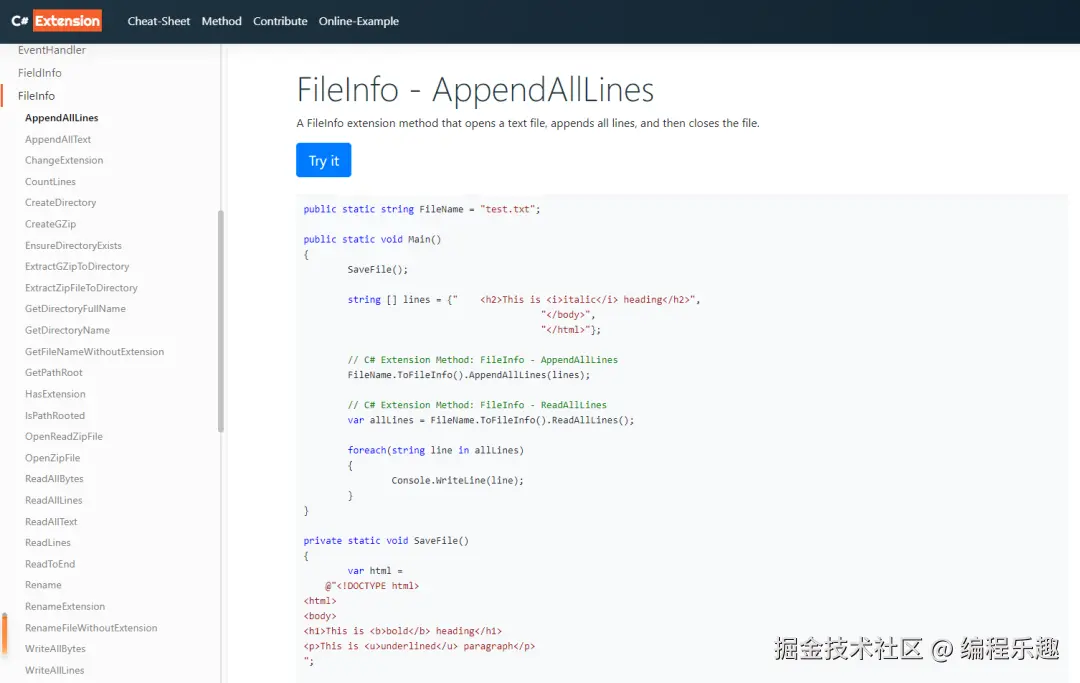Open the AppendAllText sidebar link
Viewport: 1080px width, 683px height.
58,139
